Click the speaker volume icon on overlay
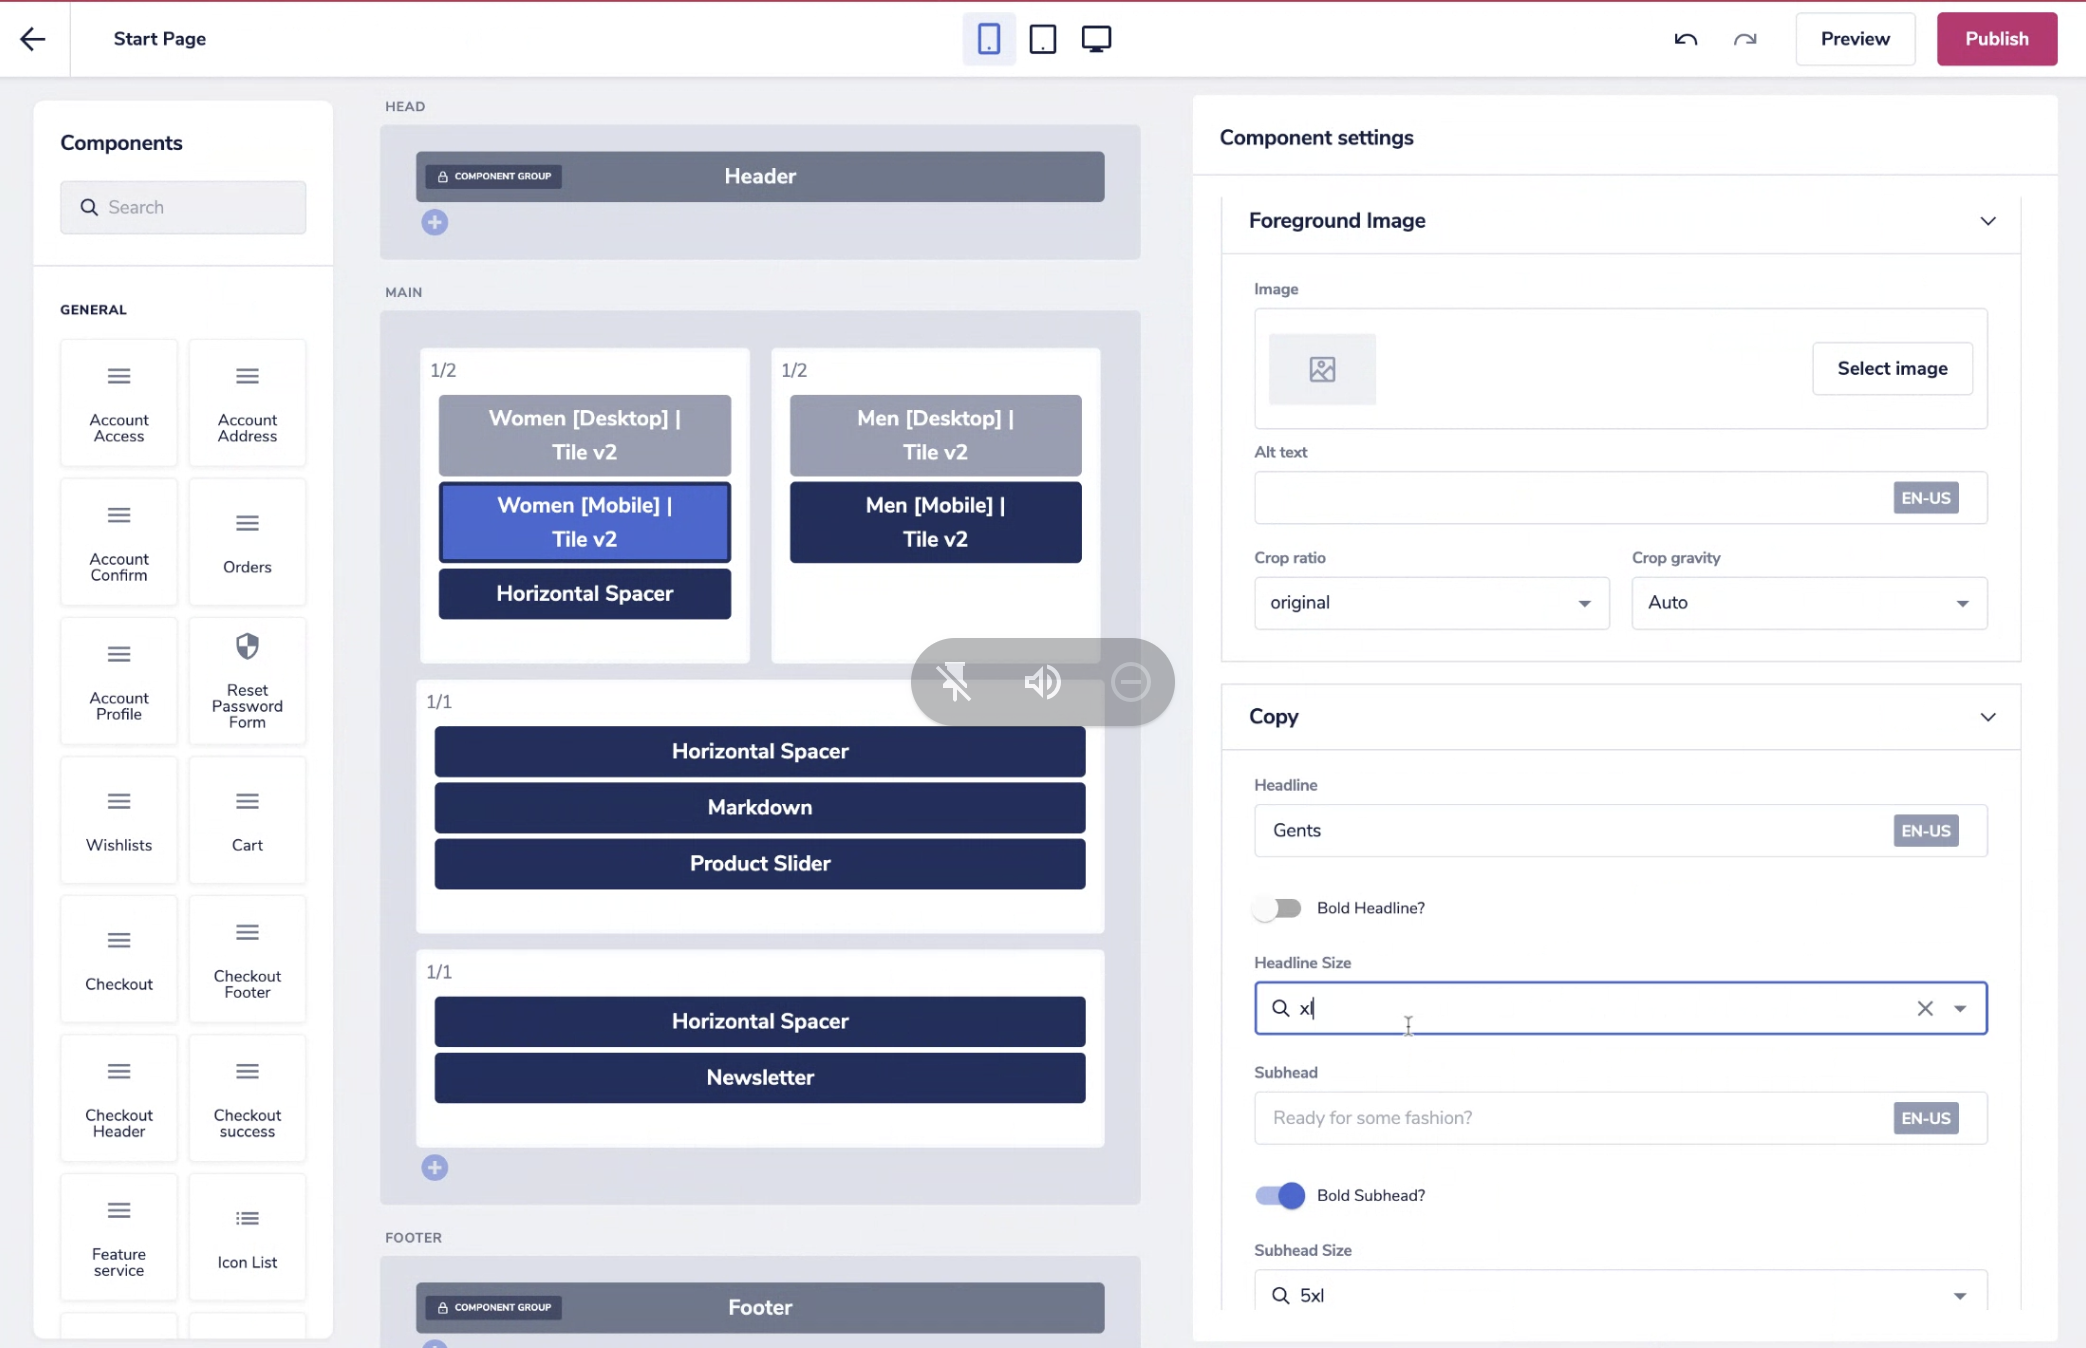This screenshot has width=2086, height=1348. (x=1042, y=682)
